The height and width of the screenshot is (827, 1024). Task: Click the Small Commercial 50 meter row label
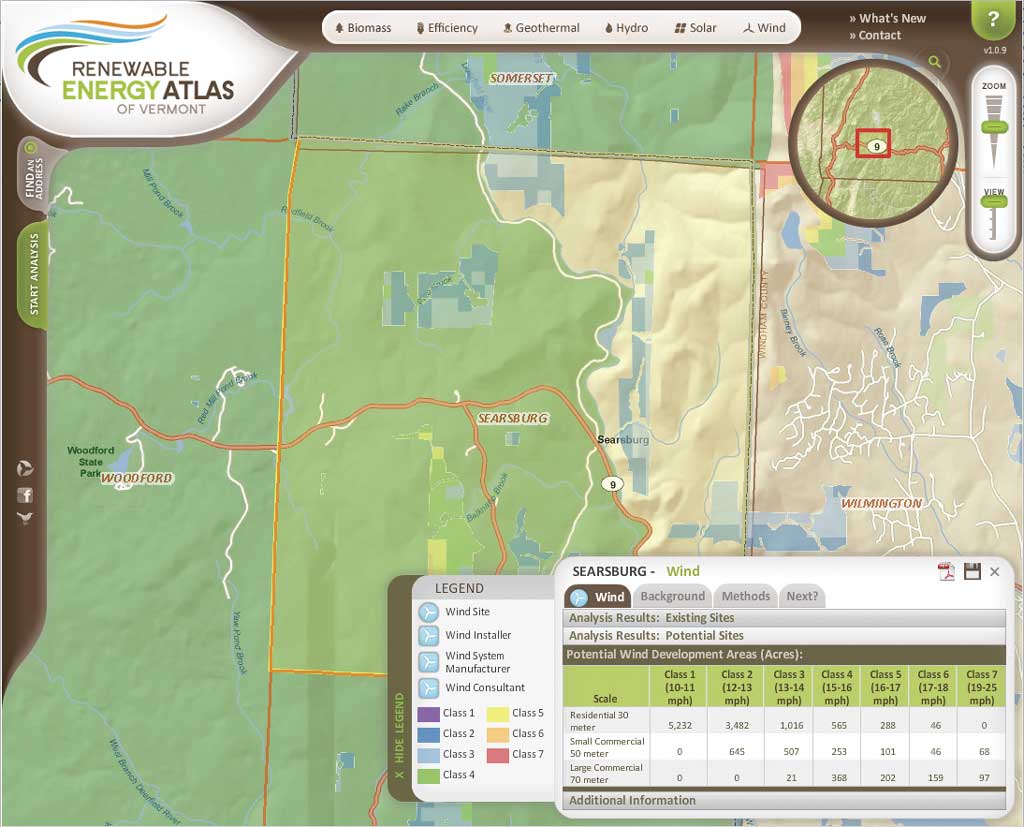coord(607,747)
